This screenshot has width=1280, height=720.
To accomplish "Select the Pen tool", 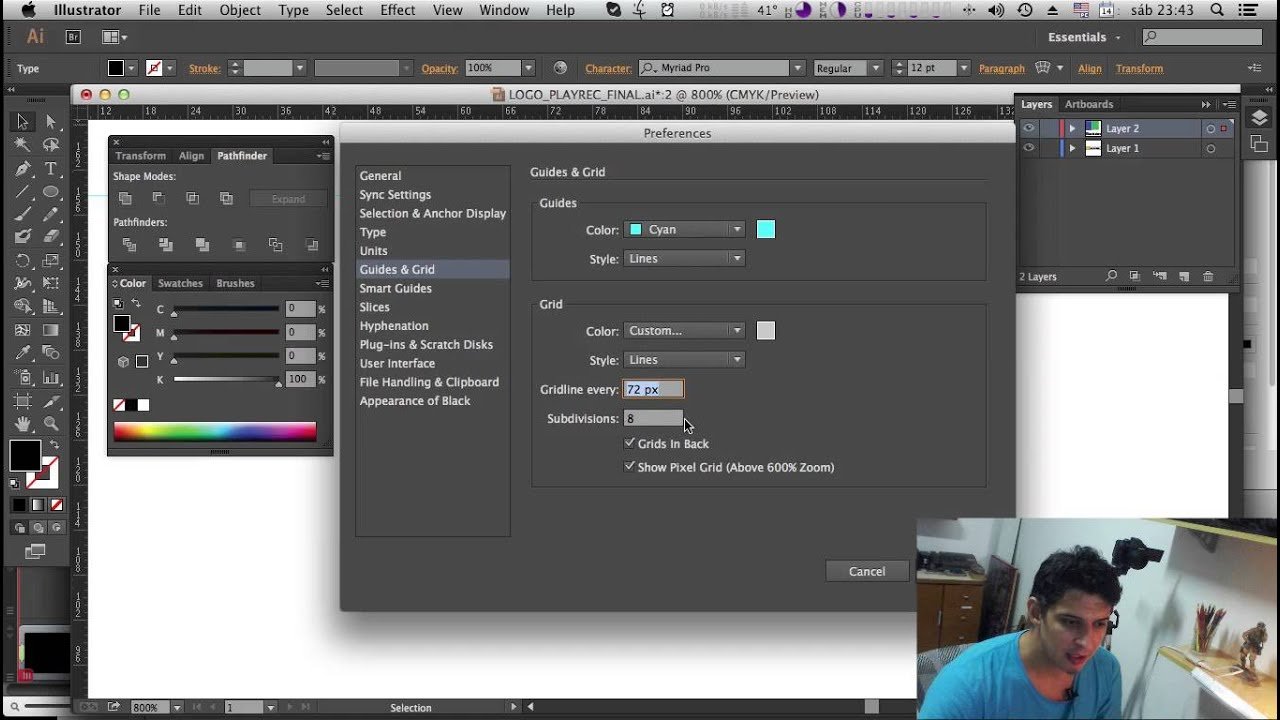I will click(x=21, y=168).
